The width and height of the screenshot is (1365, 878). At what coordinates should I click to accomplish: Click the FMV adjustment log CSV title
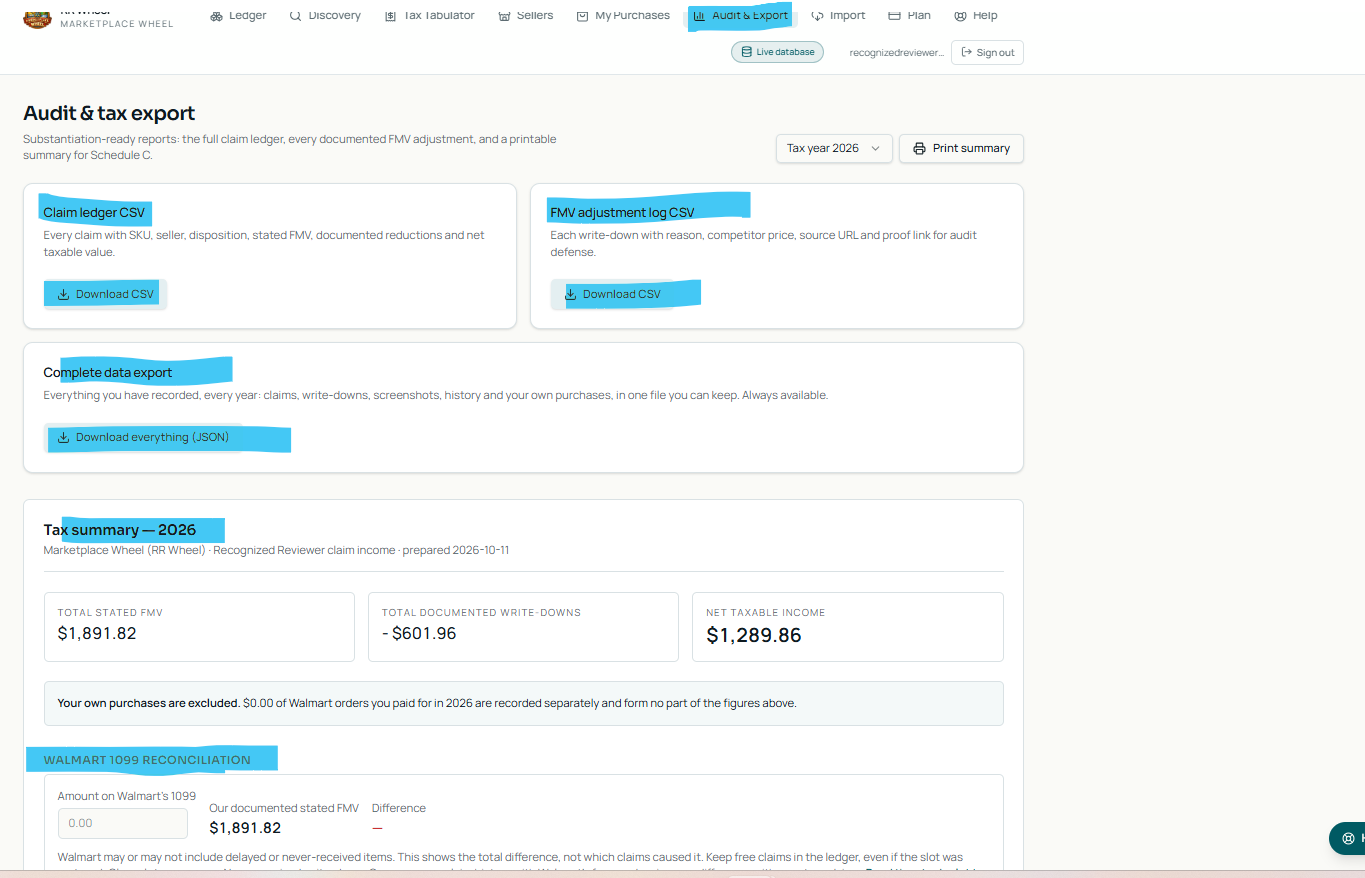tap(622, 212)
